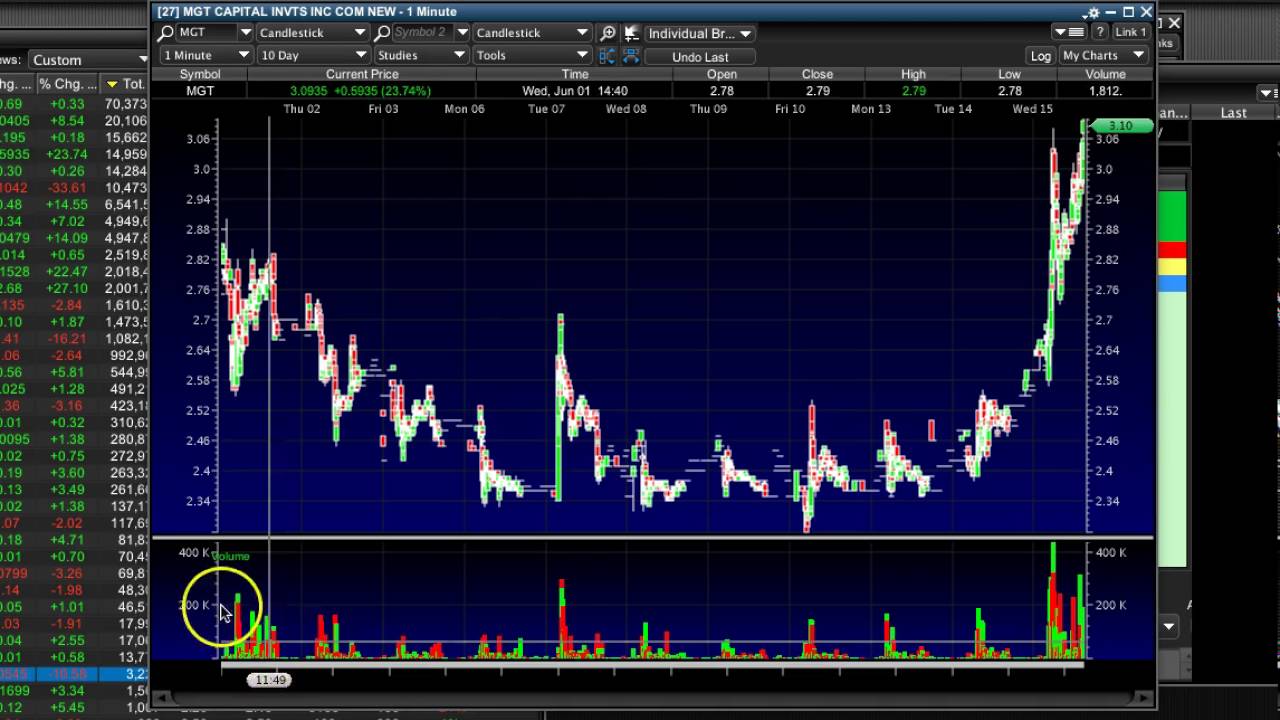Click the High column header
Screen dimensions: 1280x720
point(913,74)
